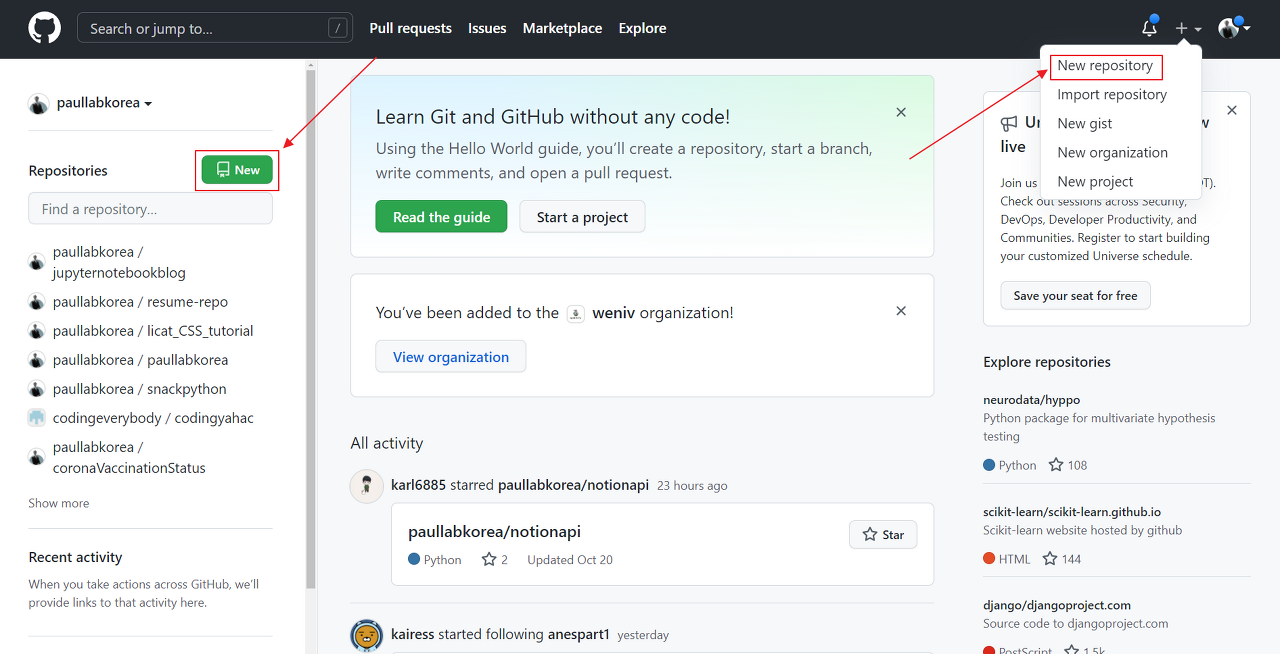Screen dimensions: 1280x654
Task: Click the weniv organization avatar icon
Action: [x=576, y=313]
